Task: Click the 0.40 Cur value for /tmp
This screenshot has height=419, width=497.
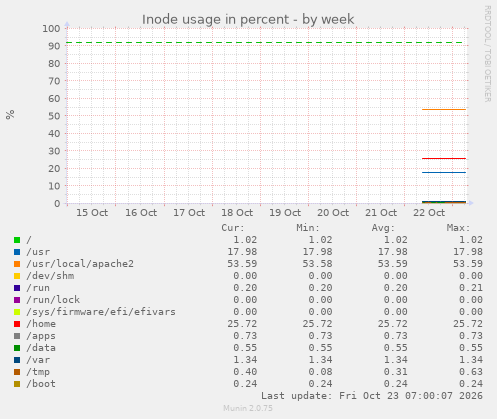Action: (245, 372)
